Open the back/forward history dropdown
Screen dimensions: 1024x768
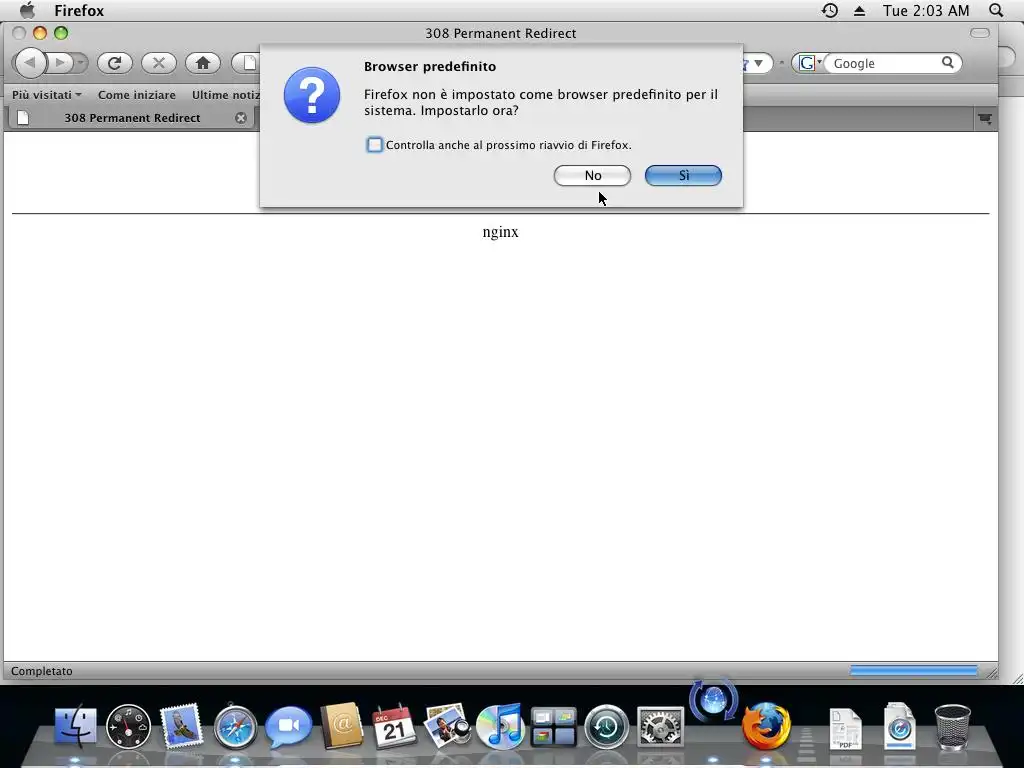80,63
